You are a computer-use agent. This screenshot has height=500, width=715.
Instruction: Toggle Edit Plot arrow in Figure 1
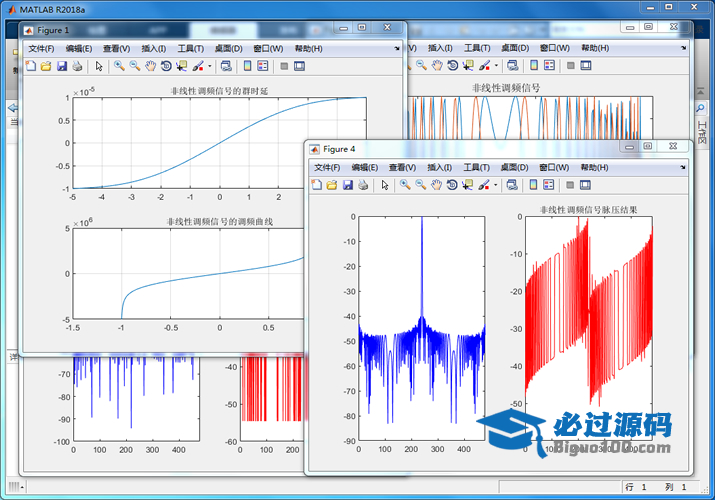tap(98, 66)
